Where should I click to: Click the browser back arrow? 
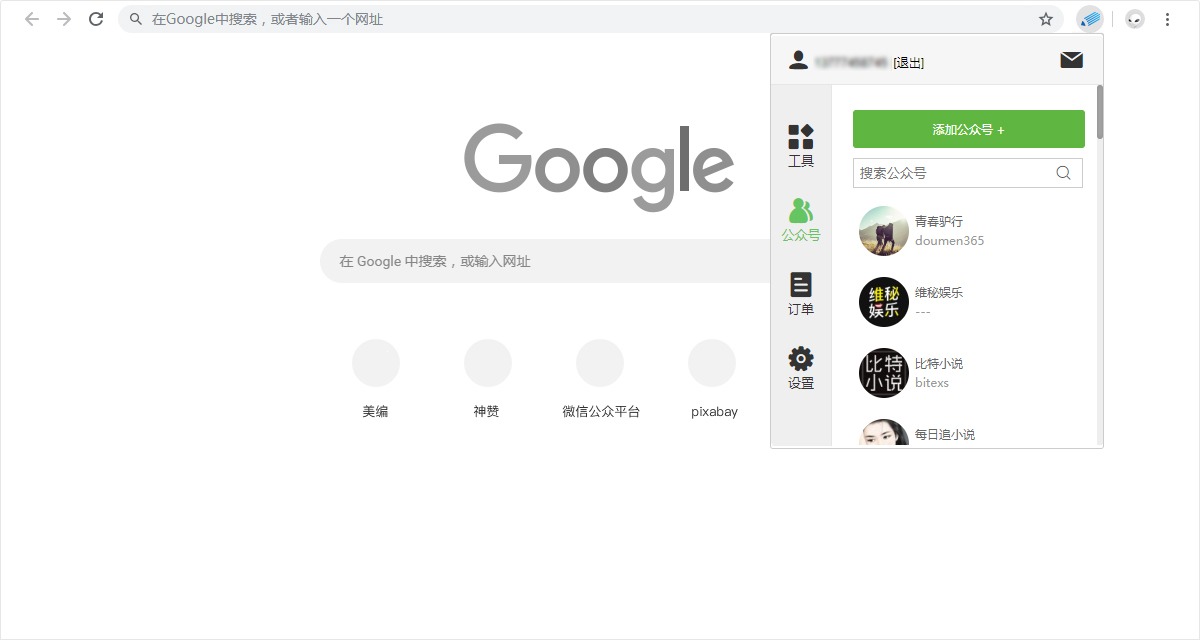point(31,19)
